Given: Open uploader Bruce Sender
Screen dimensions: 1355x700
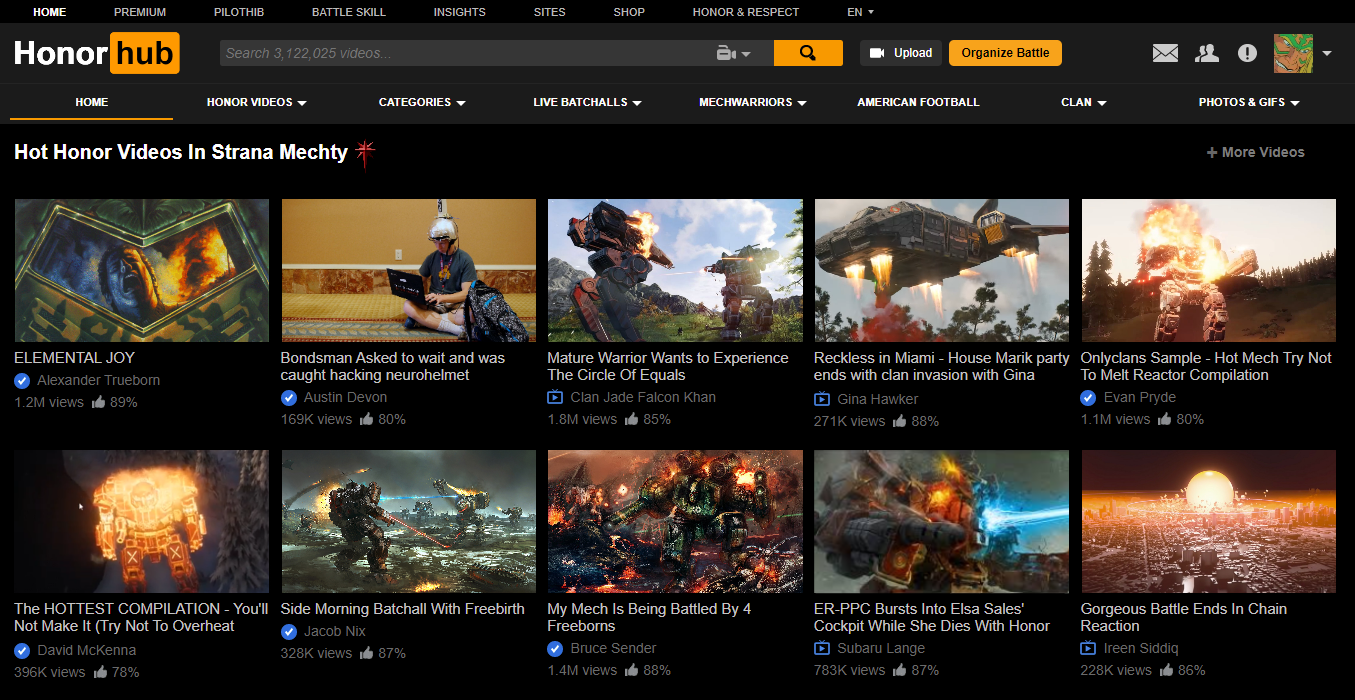Looking at the screenshot, I should coord(613,648).
